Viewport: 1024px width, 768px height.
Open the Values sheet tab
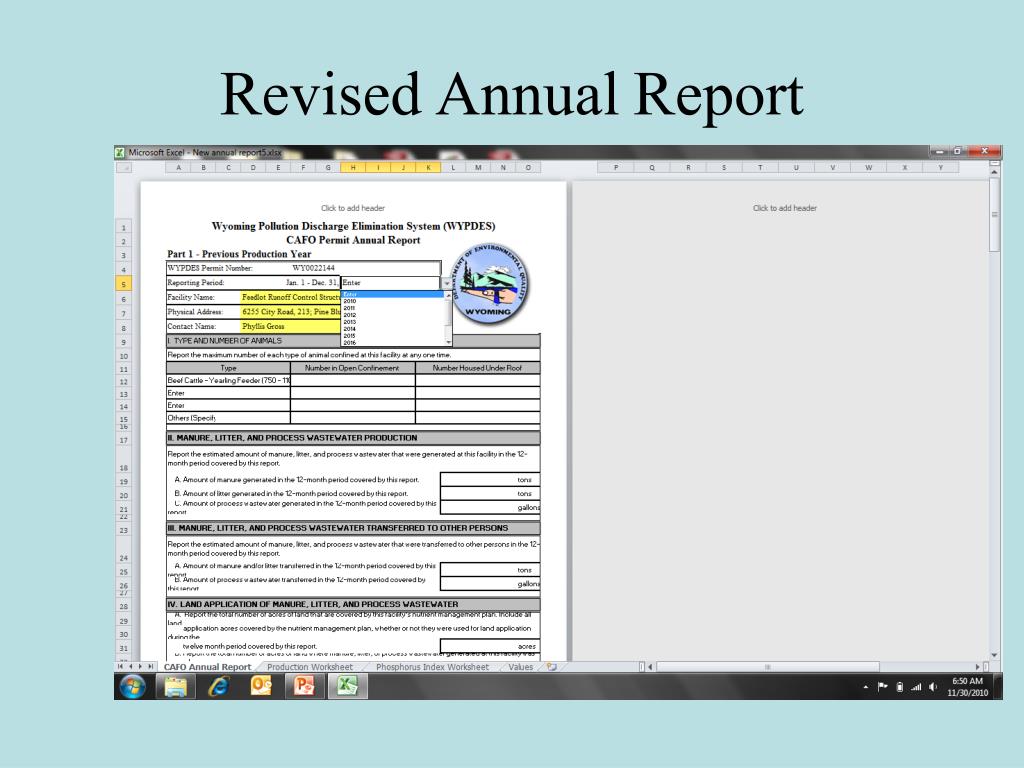pyautogui.click(x=520, y=667)
